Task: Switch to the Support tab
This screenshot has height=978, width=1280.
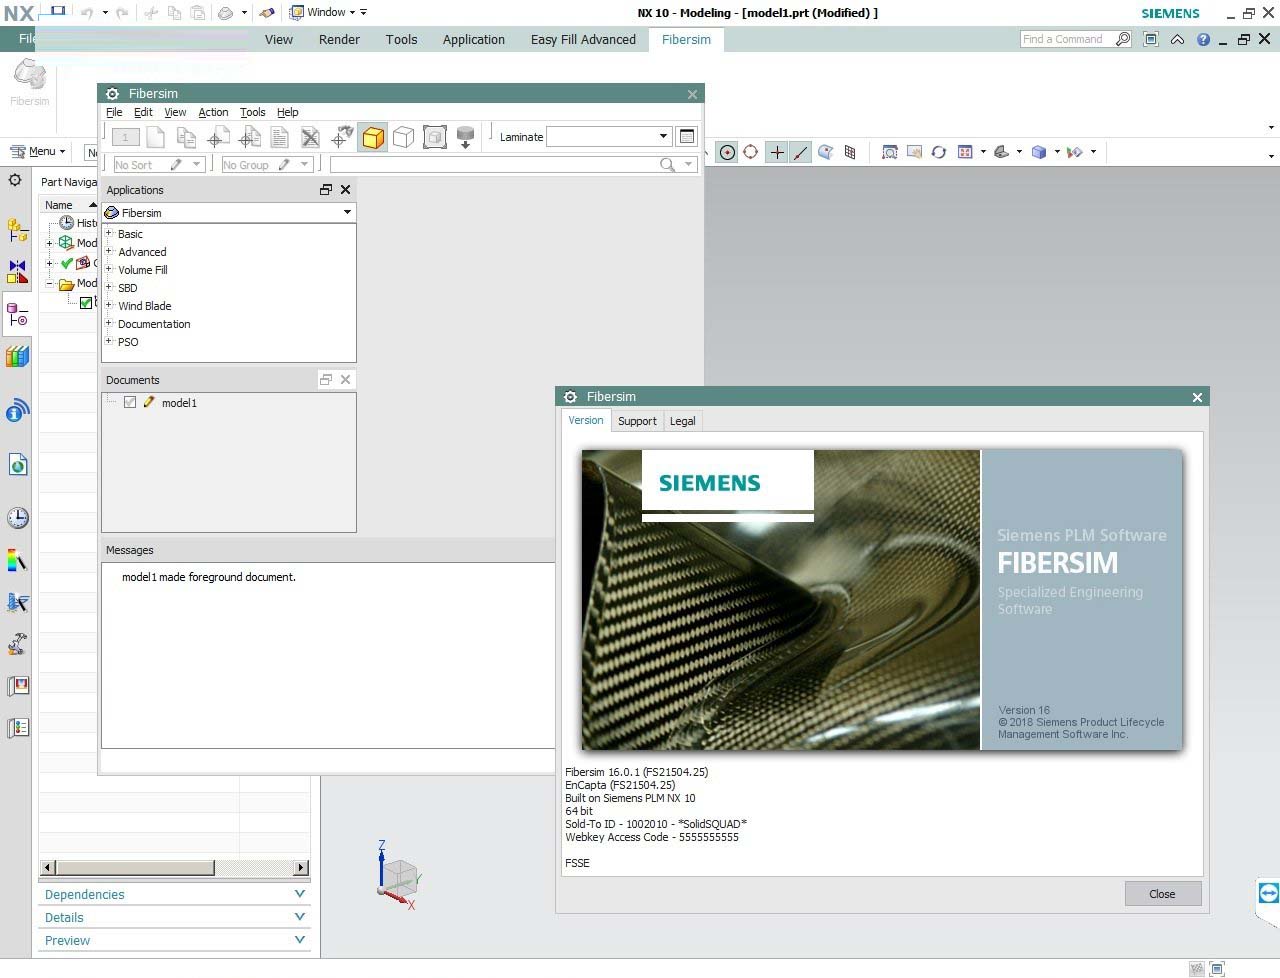Action: [637, 421]
